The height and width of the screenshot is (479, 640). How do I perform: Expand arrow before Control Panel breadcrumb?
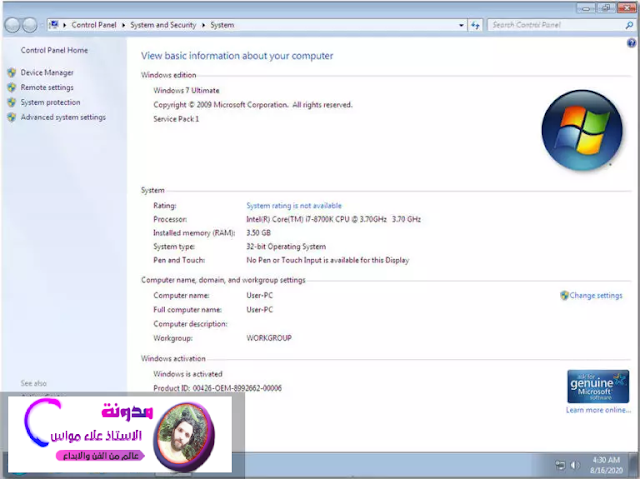pos(64,25)
